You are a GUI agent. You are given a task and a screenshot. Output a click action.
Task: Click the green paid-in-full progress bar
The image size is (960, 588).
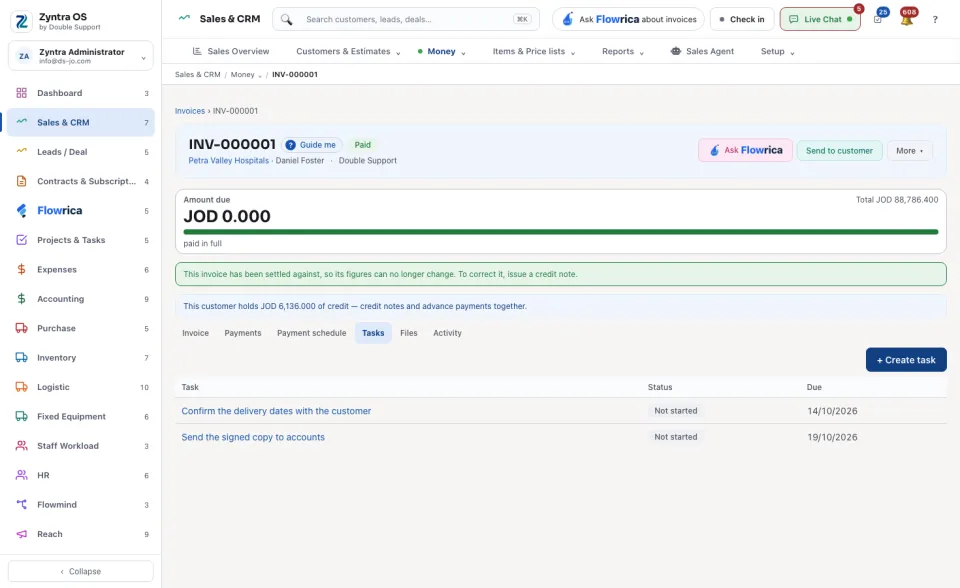560,232
